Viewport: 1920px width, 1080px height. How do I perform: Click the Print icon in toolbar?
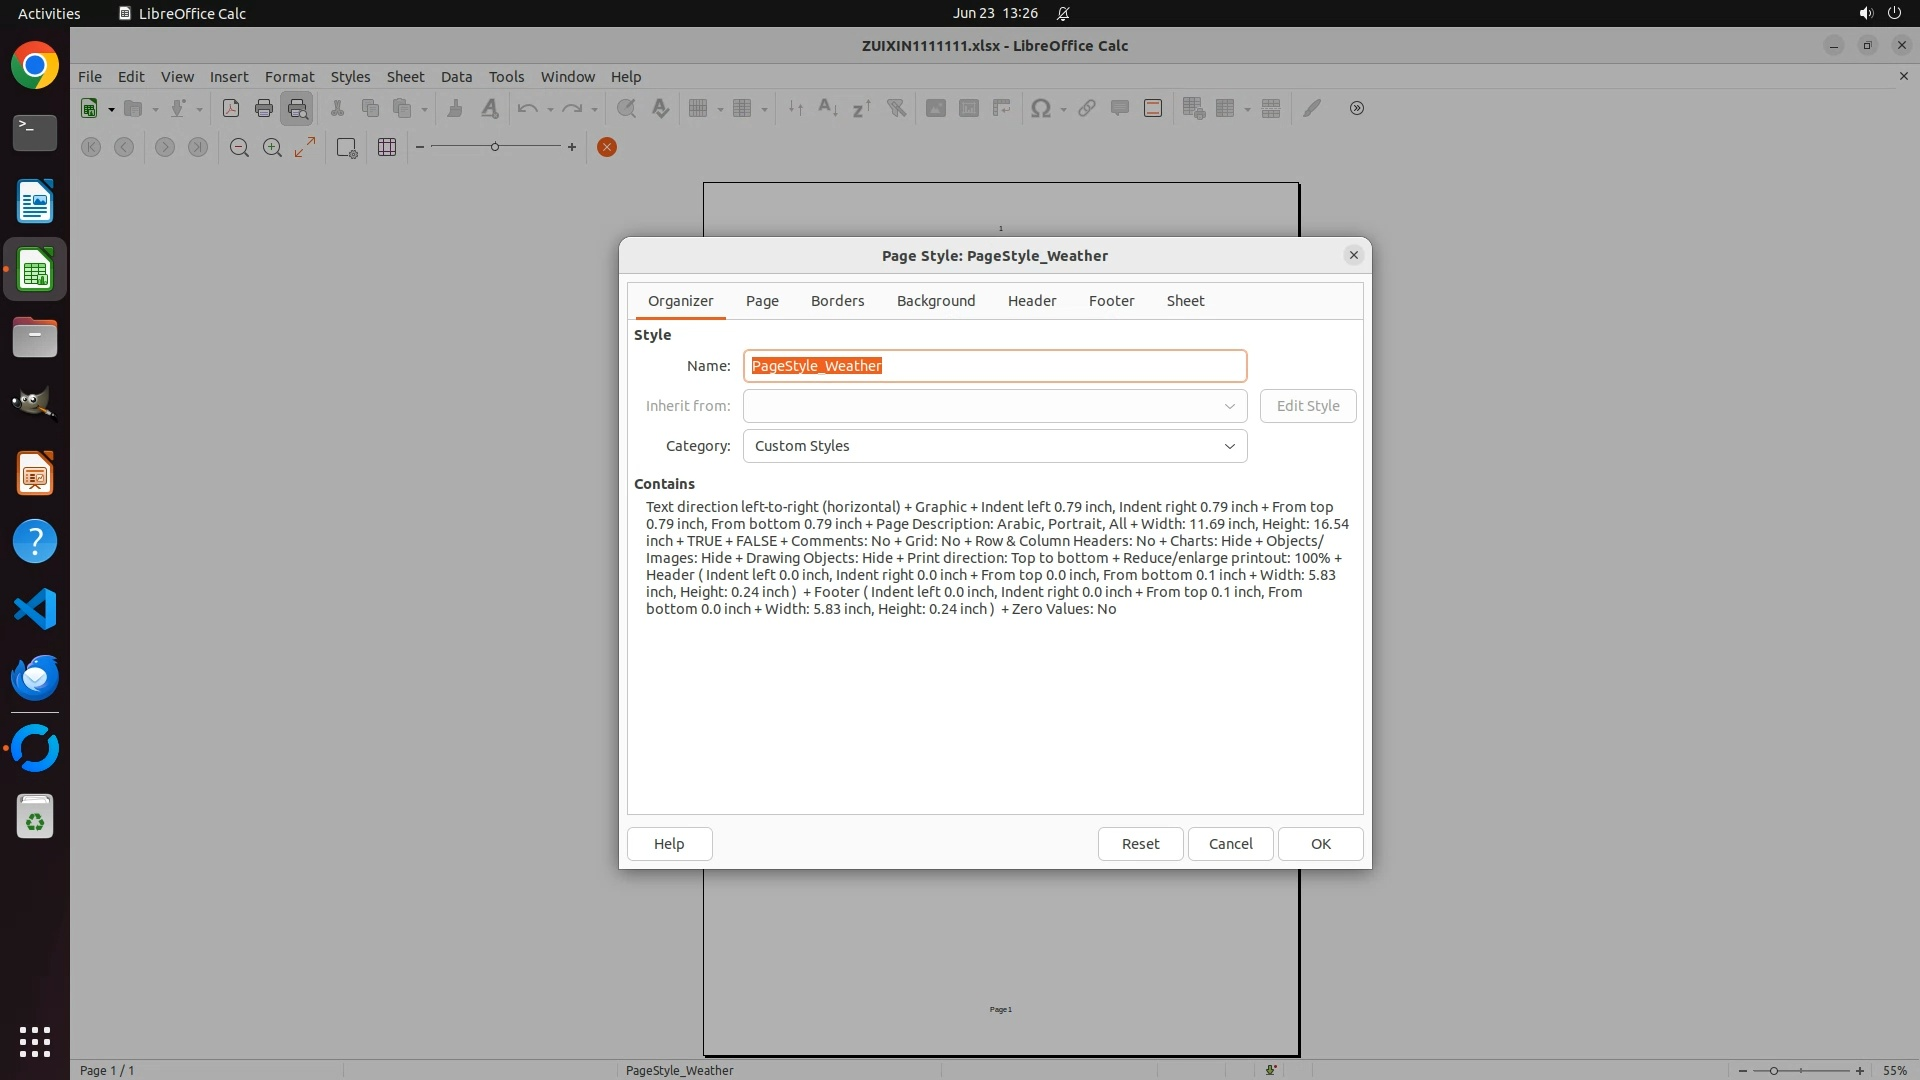coord(264,108)
